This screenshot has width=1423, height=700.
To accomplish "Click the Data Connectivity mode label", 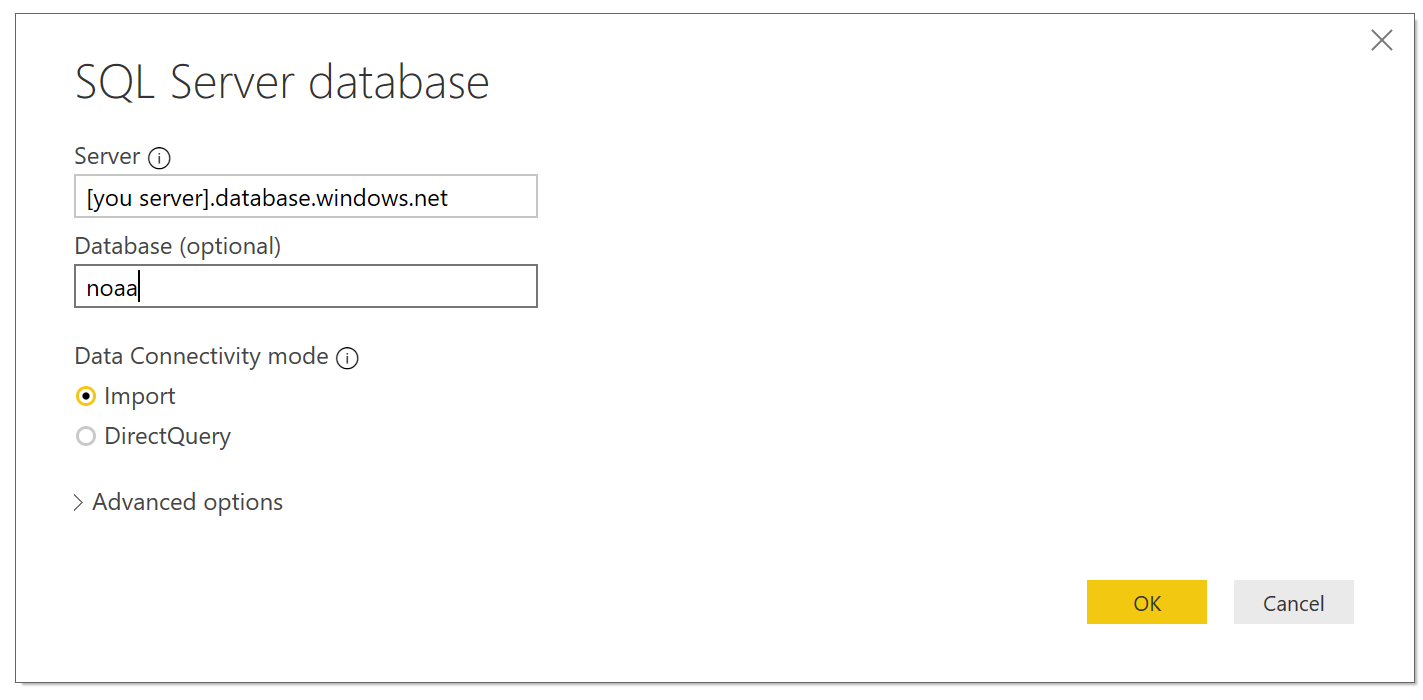I will pos(201,357).
